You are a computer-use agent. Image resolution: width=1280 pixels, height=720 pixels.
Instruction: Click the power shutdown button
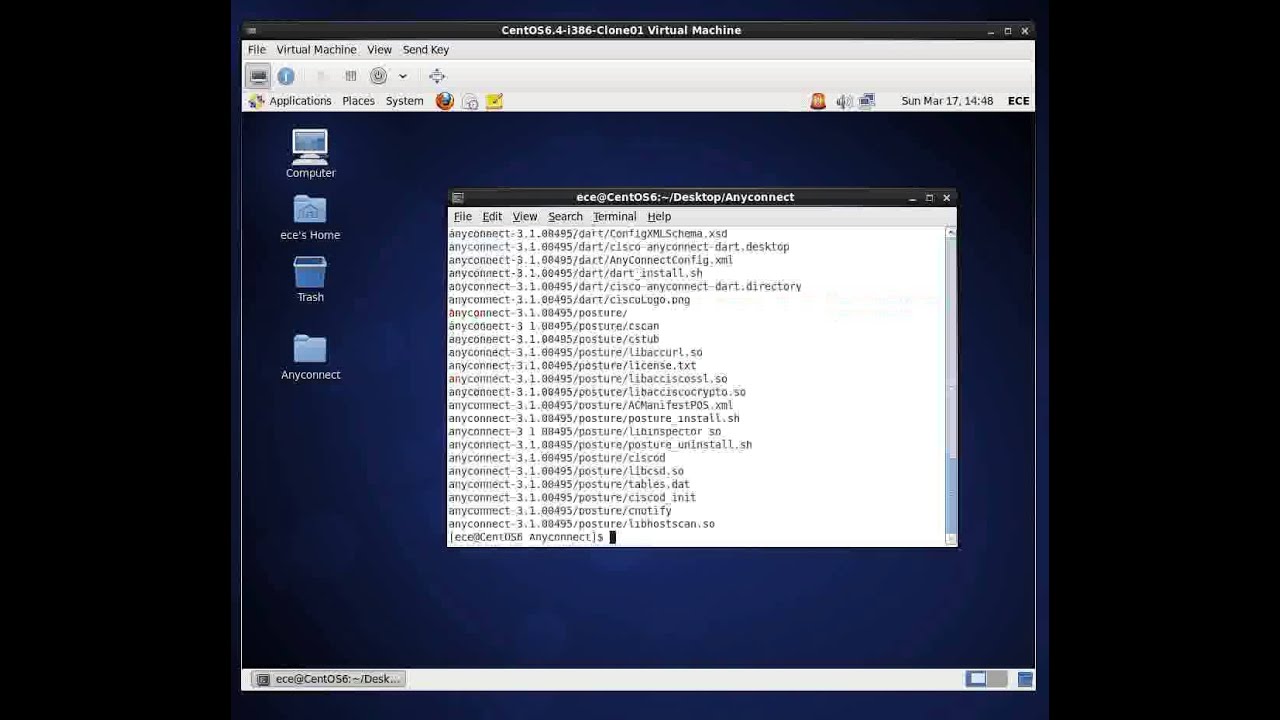(378, 76)
